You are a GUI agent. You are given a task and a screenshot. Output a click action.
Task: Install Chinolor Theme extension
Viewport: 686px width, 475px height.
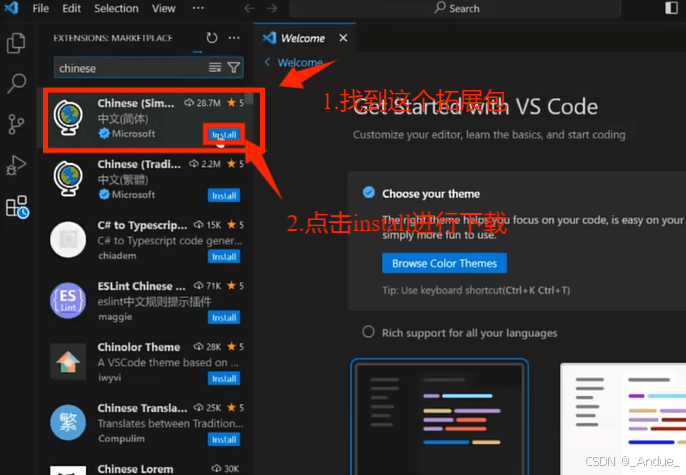click(224, 379)
